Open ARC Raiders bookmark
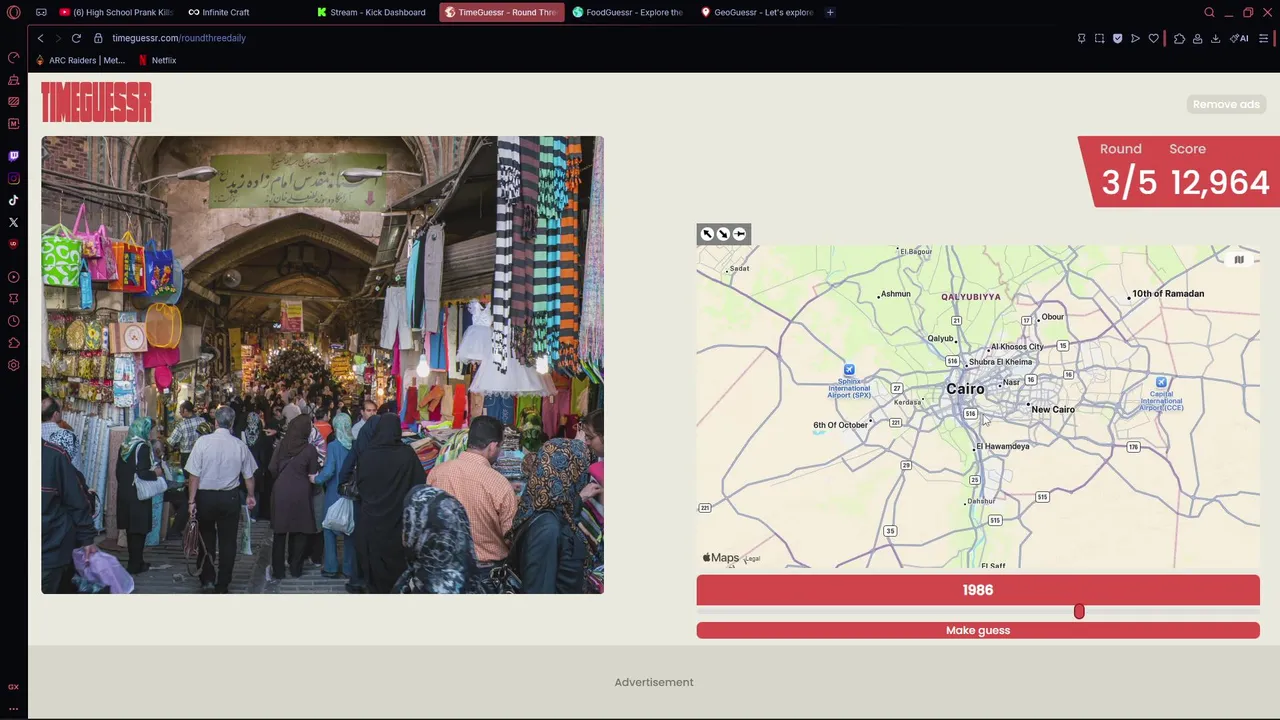The image size is (1280, 720). [x=80, y=60]
